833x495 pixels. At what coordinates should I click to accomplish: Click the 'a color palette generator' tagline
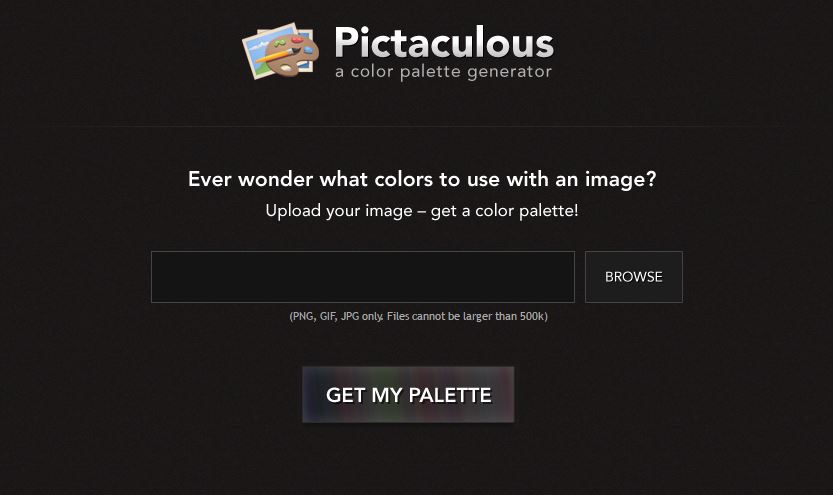click(444, 71)
